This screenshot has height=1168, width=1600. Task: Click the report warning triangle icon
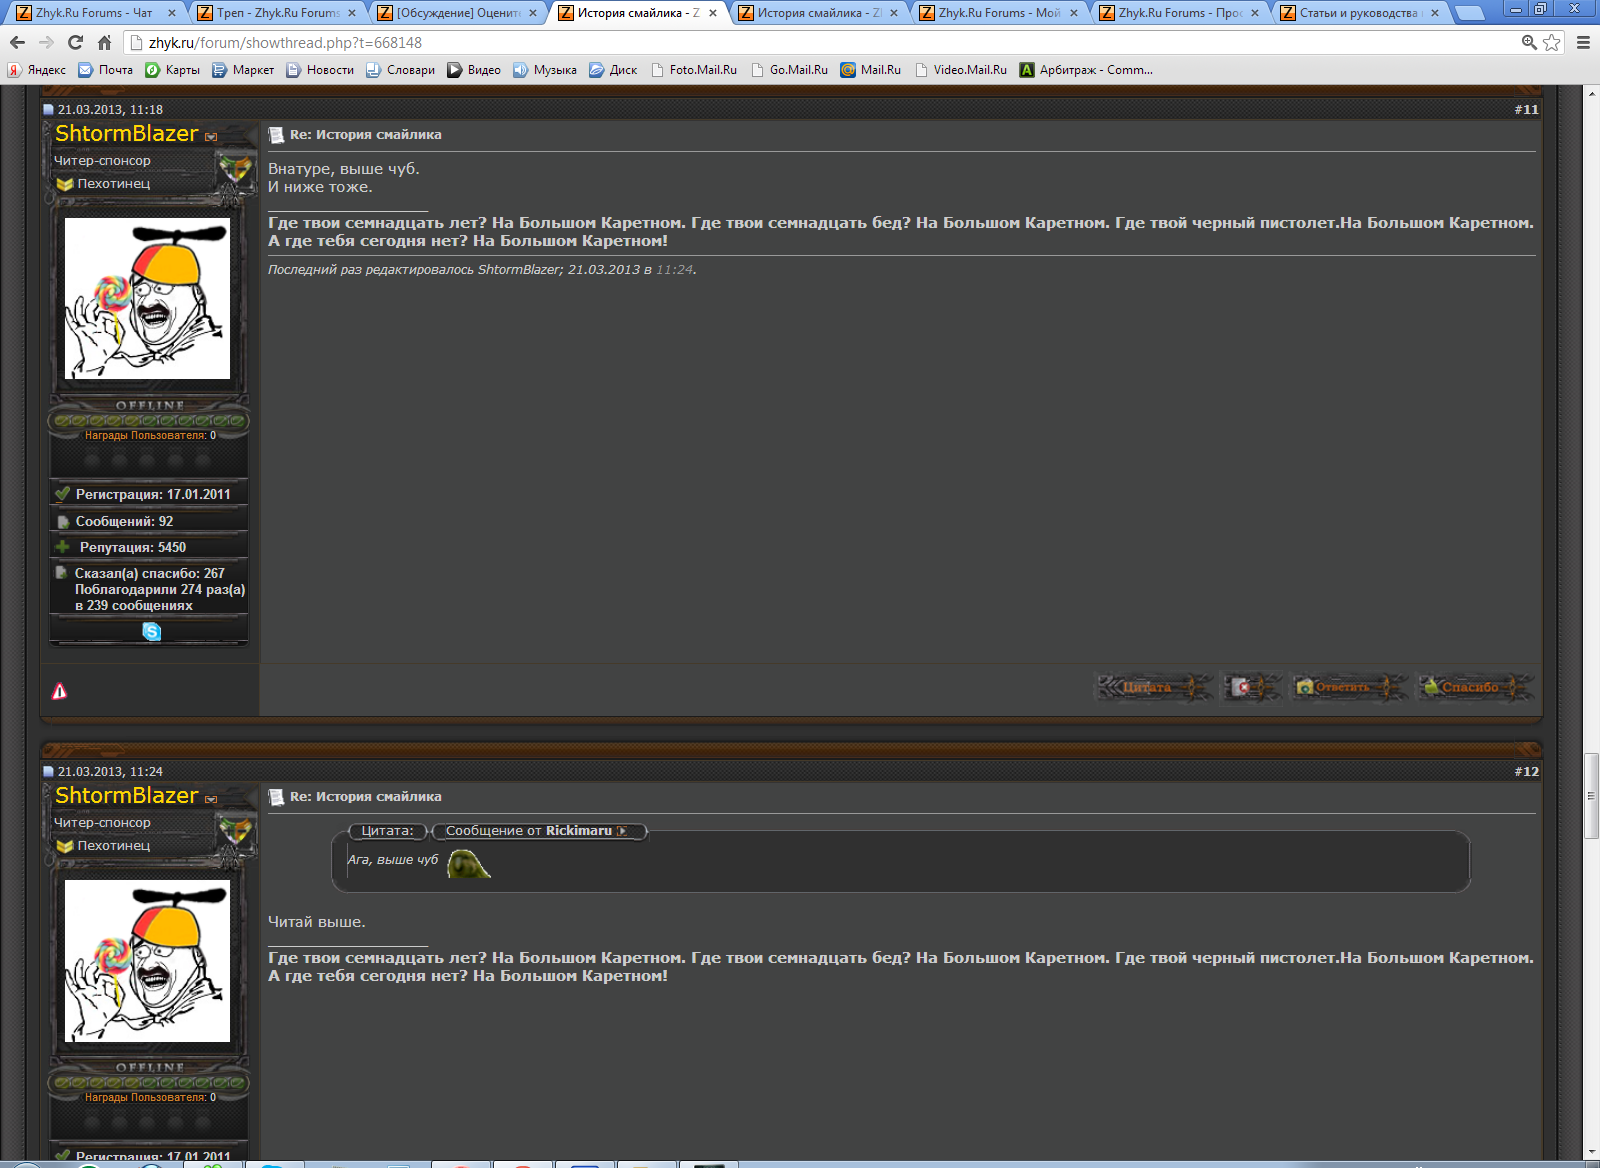(x=60, y=691)
